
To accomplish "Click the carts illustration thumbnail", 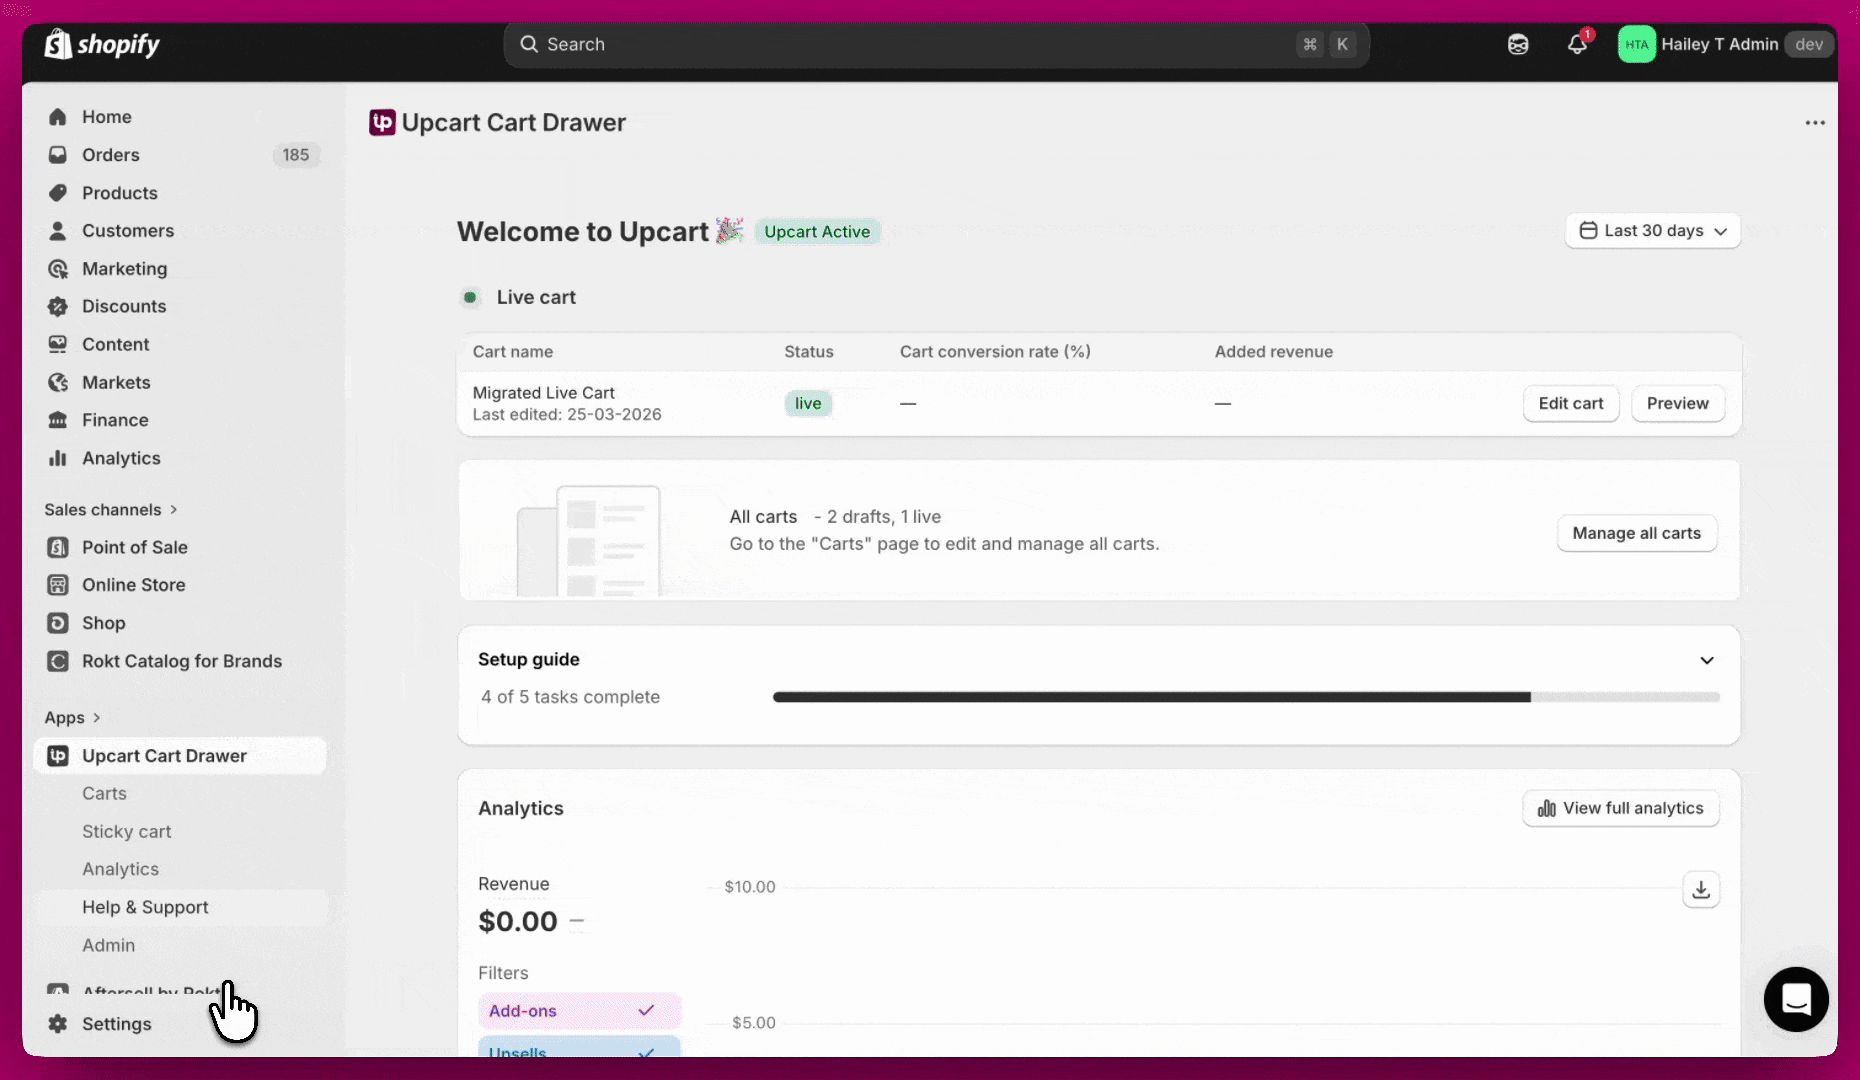I will [x=588, y=540].
